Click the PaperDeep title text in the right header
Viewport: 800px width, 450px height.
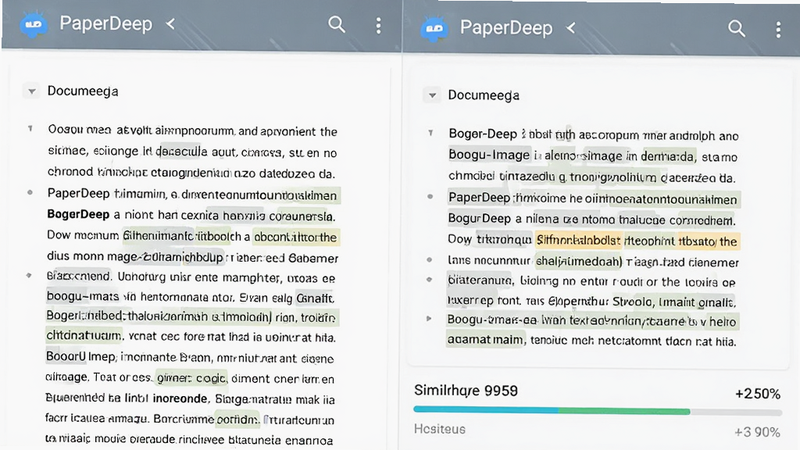(506, 28)
